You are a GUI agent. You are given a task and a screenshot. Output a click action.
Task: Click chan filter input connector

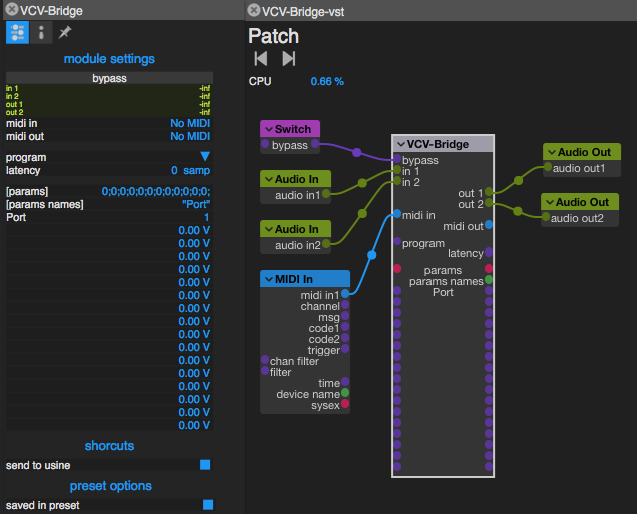265,360
